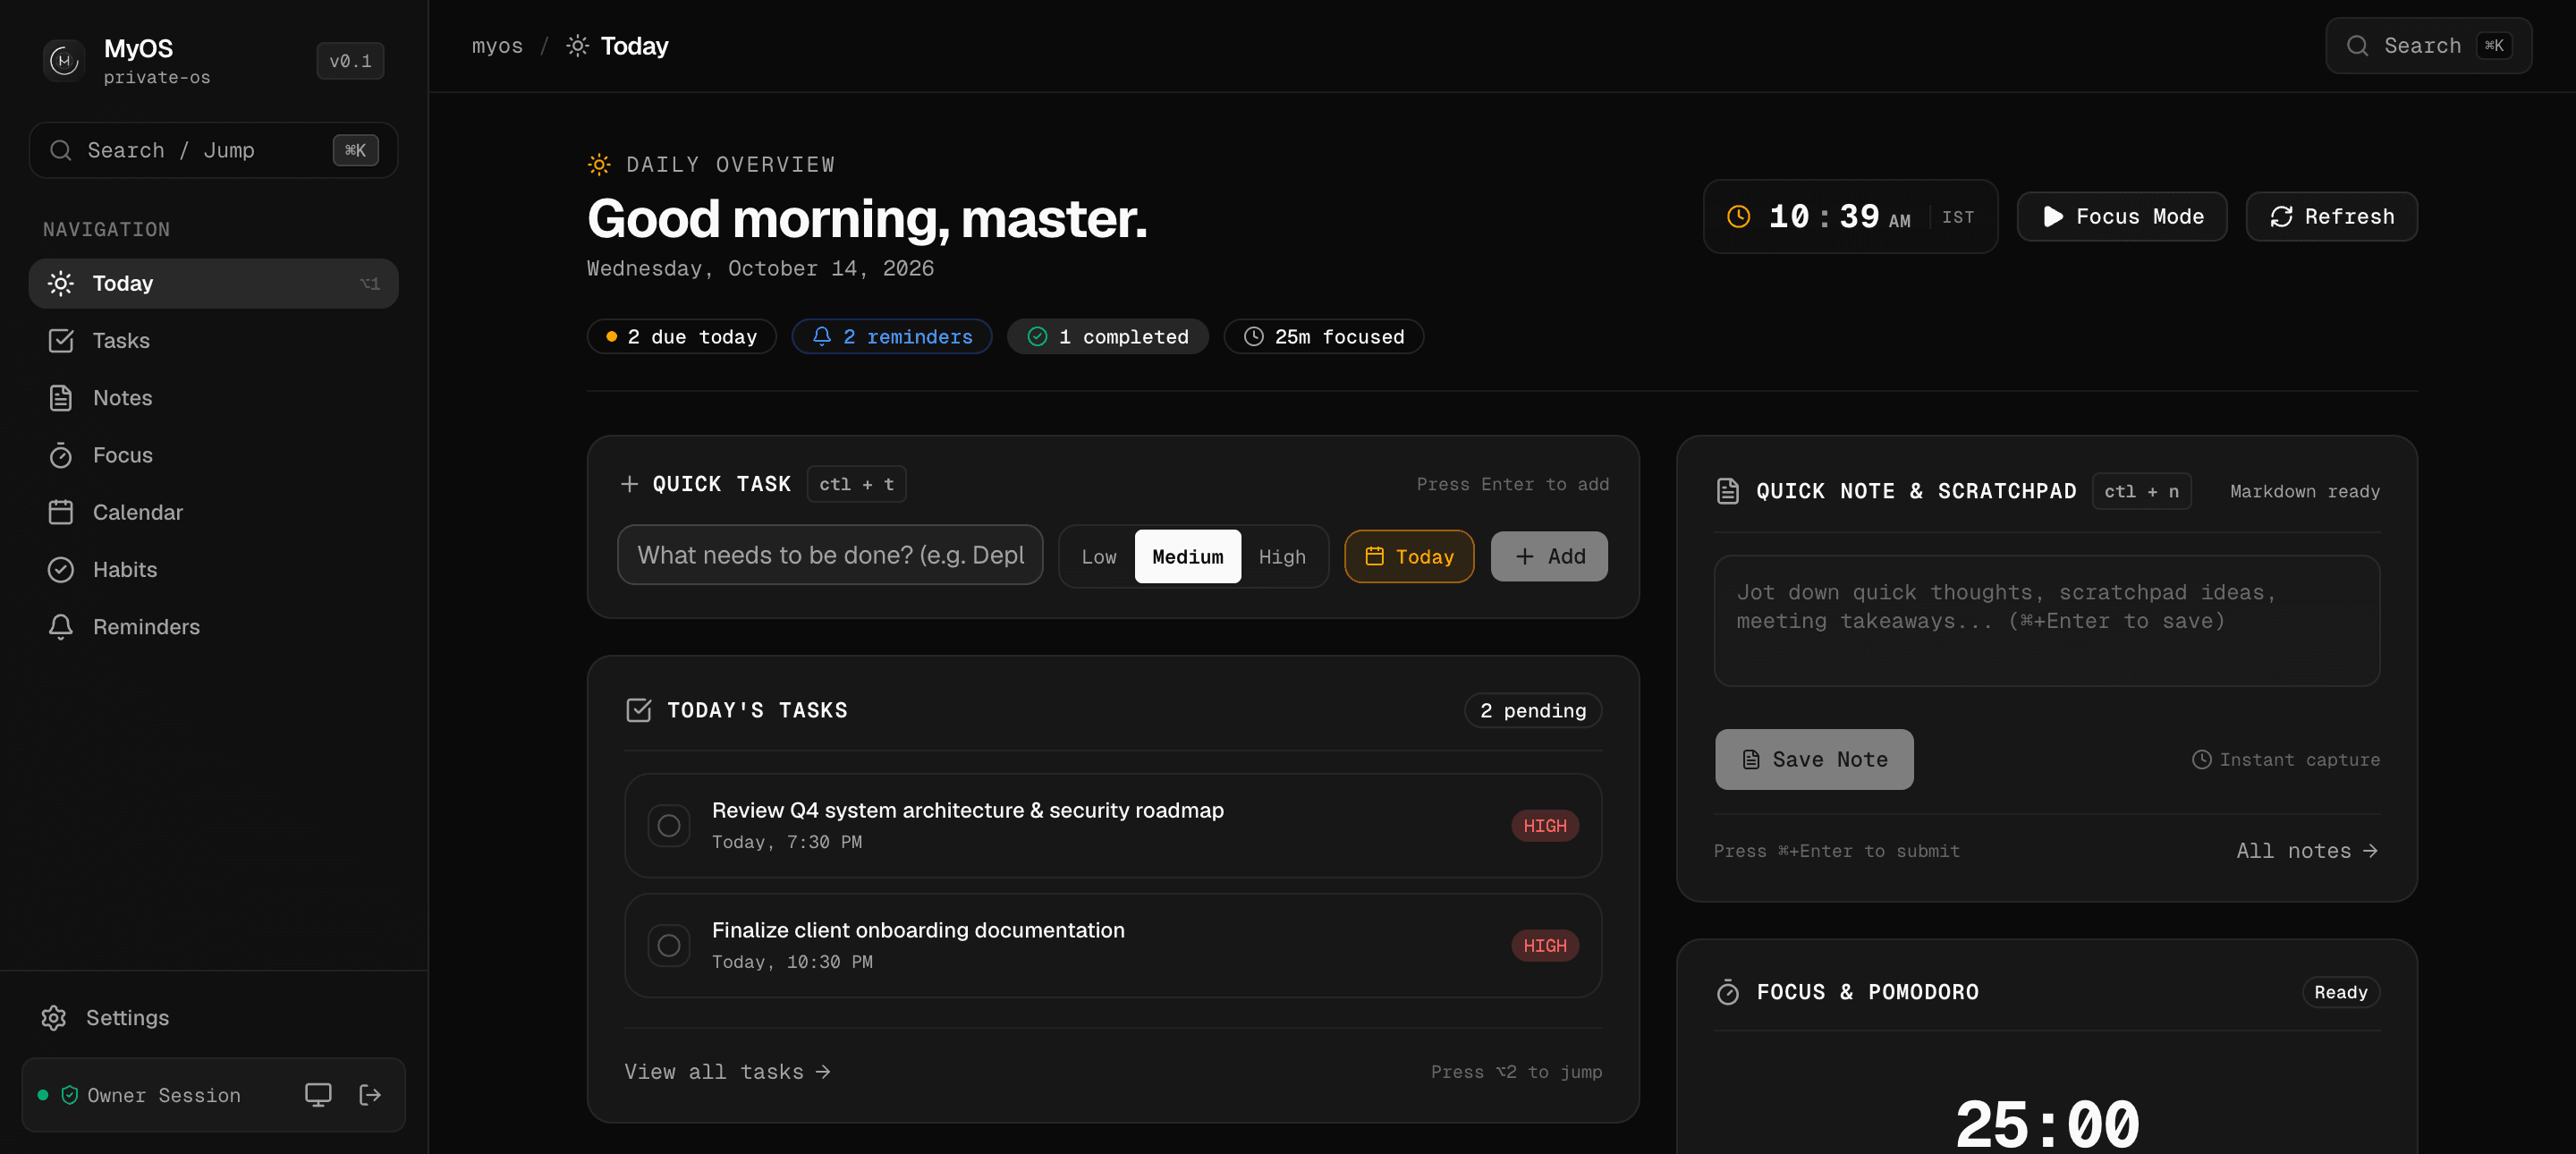Mark Review Q4 system architecture task complete
The width and height of the screenshot is (2576, 1154).
point(669,826)
